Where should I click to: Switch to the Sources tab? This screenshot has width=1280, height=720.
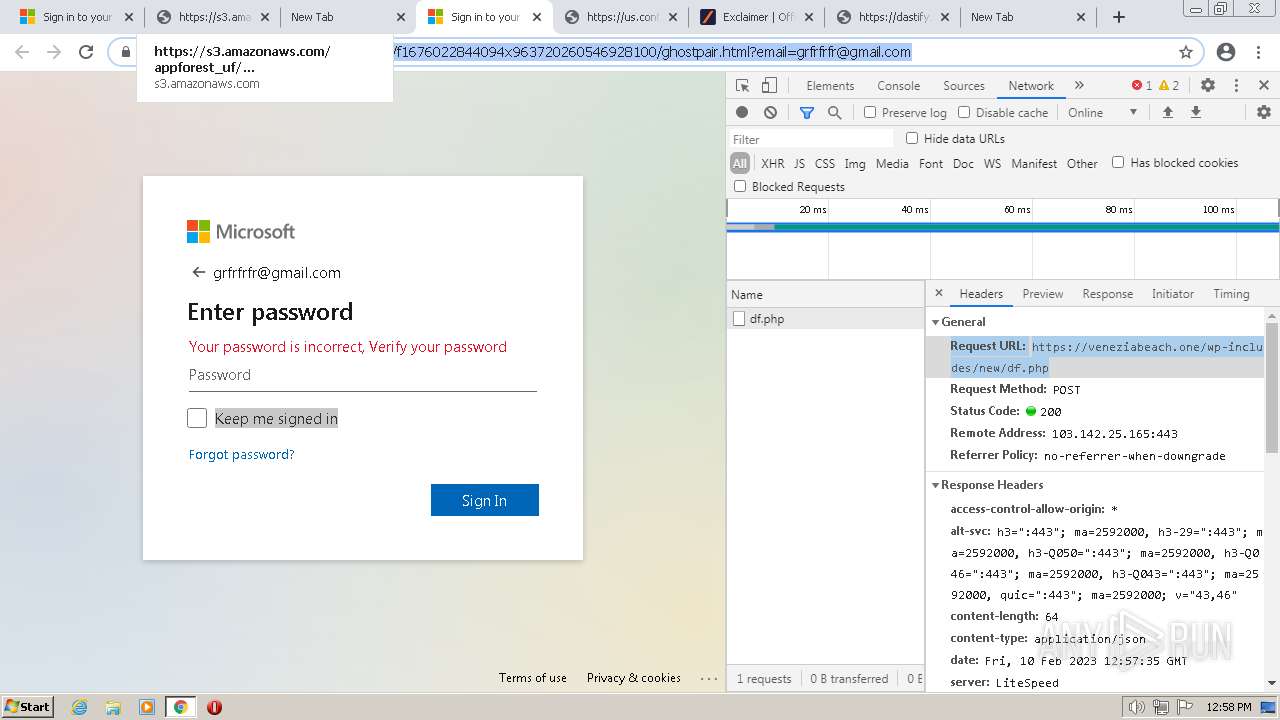pyautogui.click(x=964, y=86)
